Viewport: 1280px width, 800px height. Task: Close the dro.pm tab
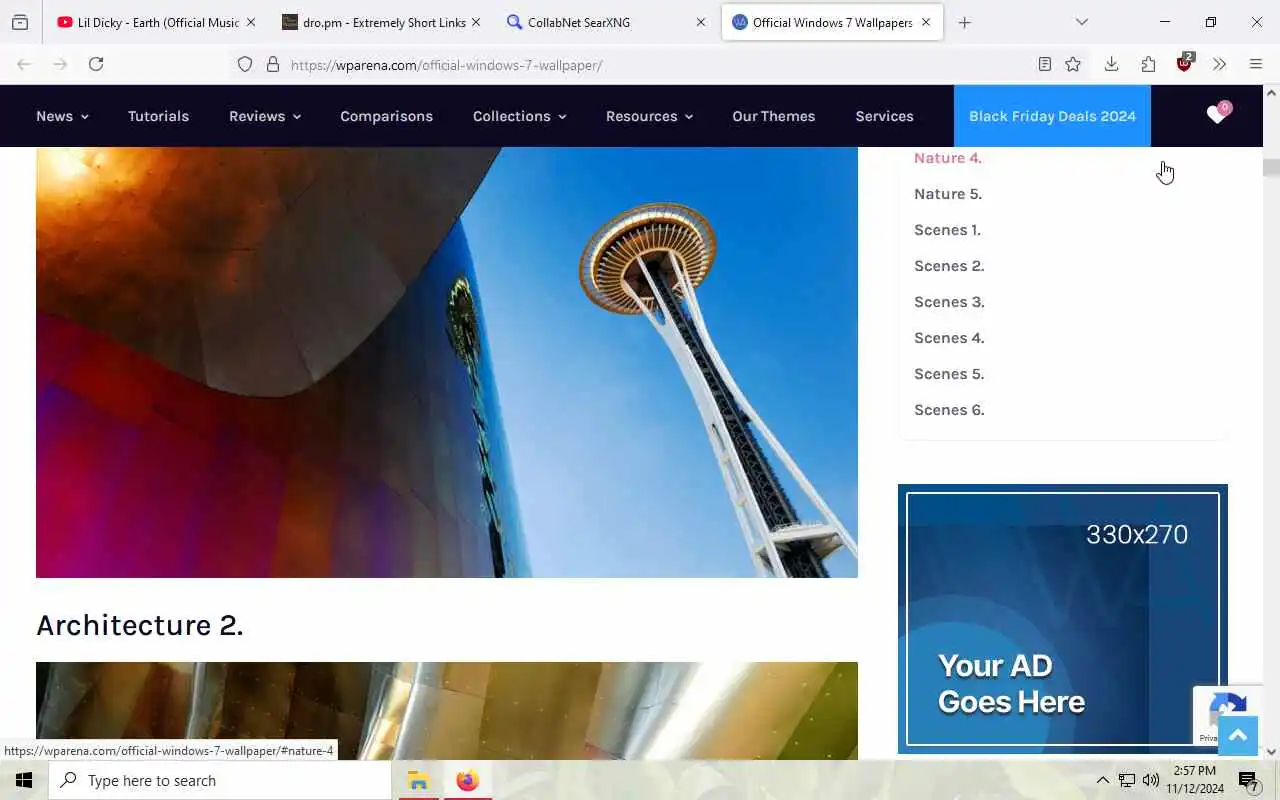click(476, 22)
